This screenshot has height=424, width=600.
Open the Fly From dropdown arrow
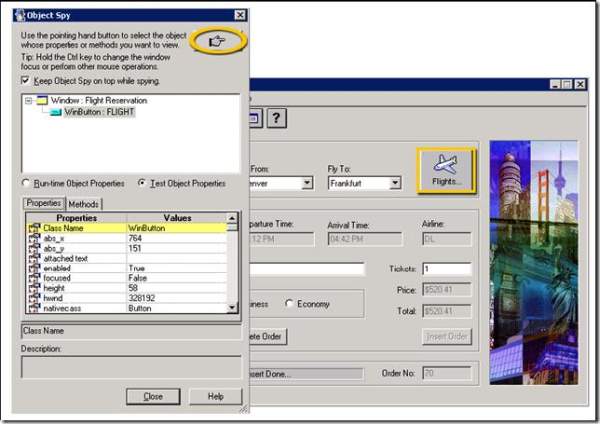pos(307,183)
